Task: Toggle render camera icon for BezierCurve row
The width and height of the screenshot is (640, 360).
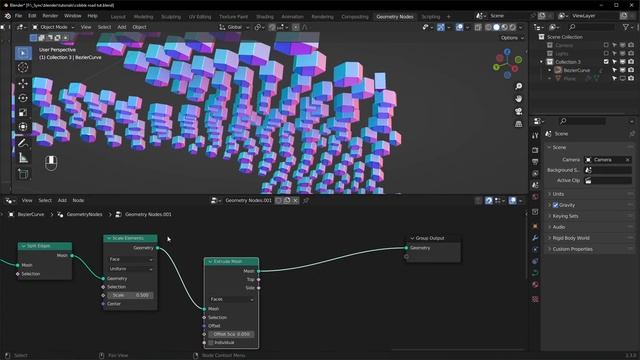Action: 631,70
